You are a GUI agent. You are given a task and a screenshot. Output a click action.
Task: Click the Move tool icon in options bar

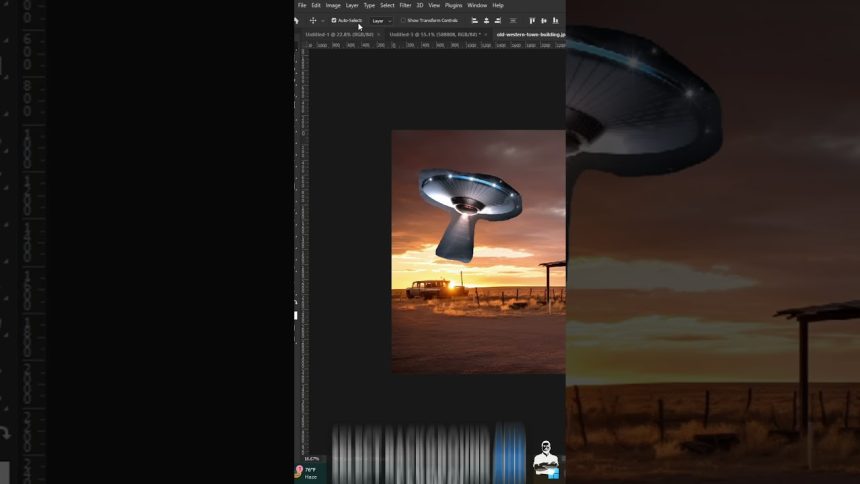[313, 20]
